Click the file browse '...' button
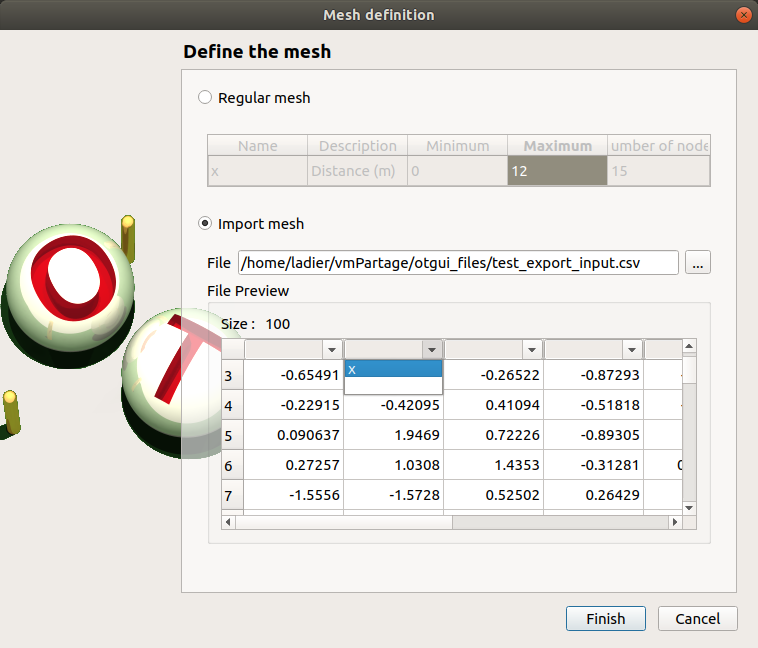 [x=698, y=263]
